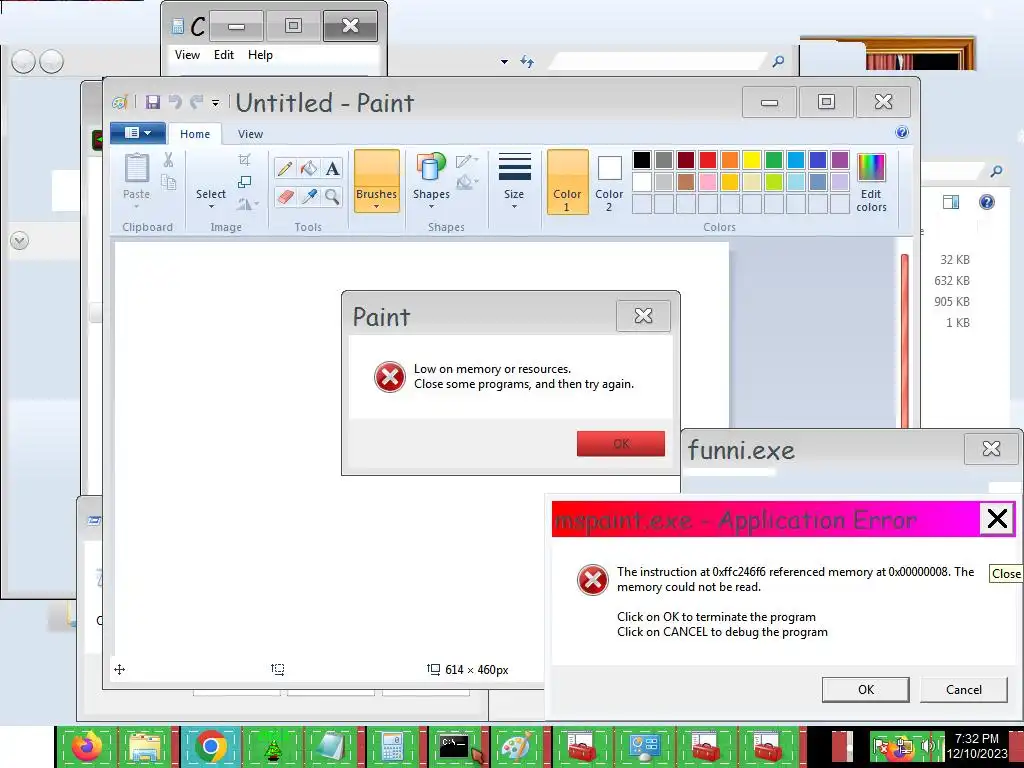Click the Undo arrow in Paint title bar

coord(175,102)
